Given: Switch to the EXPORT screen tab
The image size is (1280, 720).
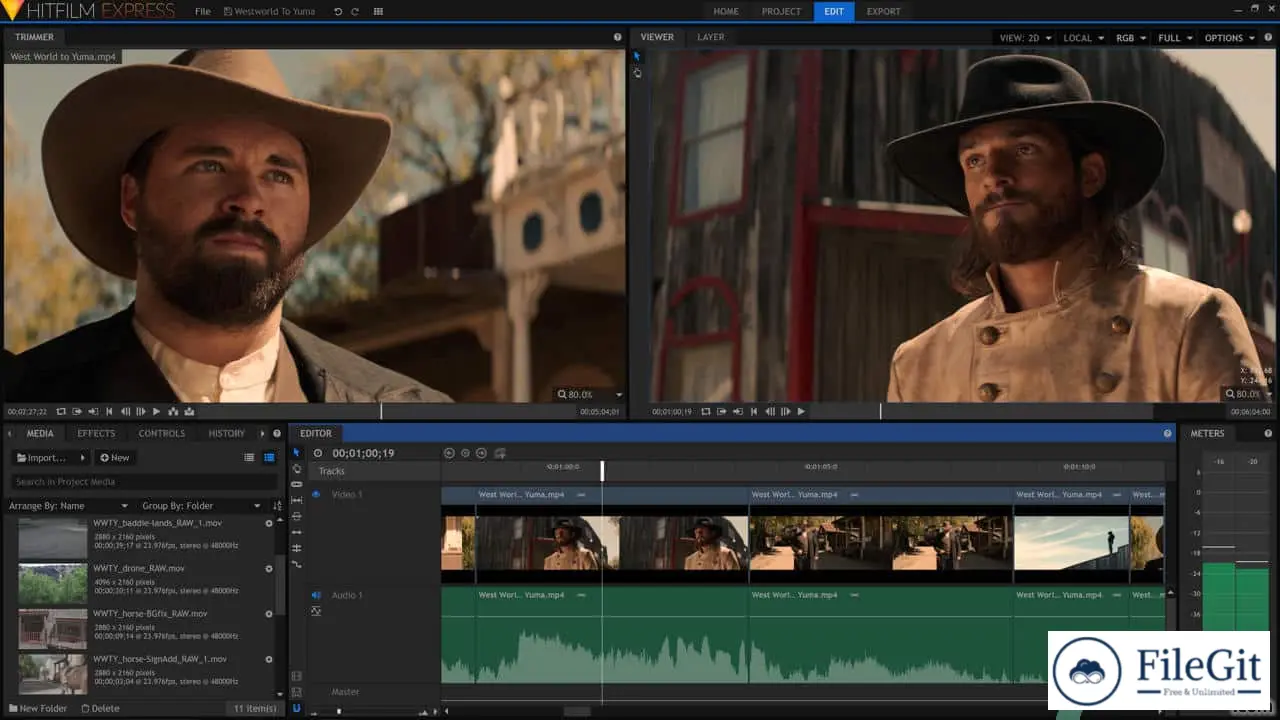Looking at the screenshot, I should [883, 11].
